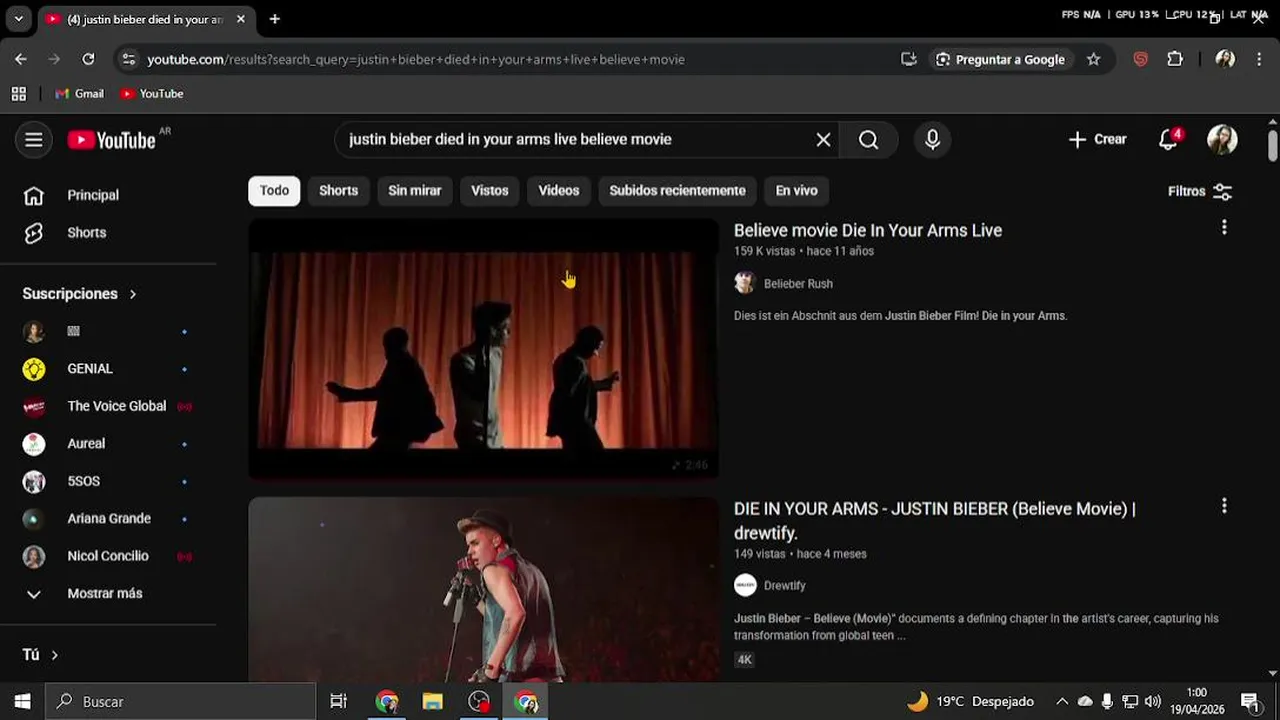Viewport: 1280px width, 720px height.
Task: Open the Windows notification center
Action: point(1250,702)
